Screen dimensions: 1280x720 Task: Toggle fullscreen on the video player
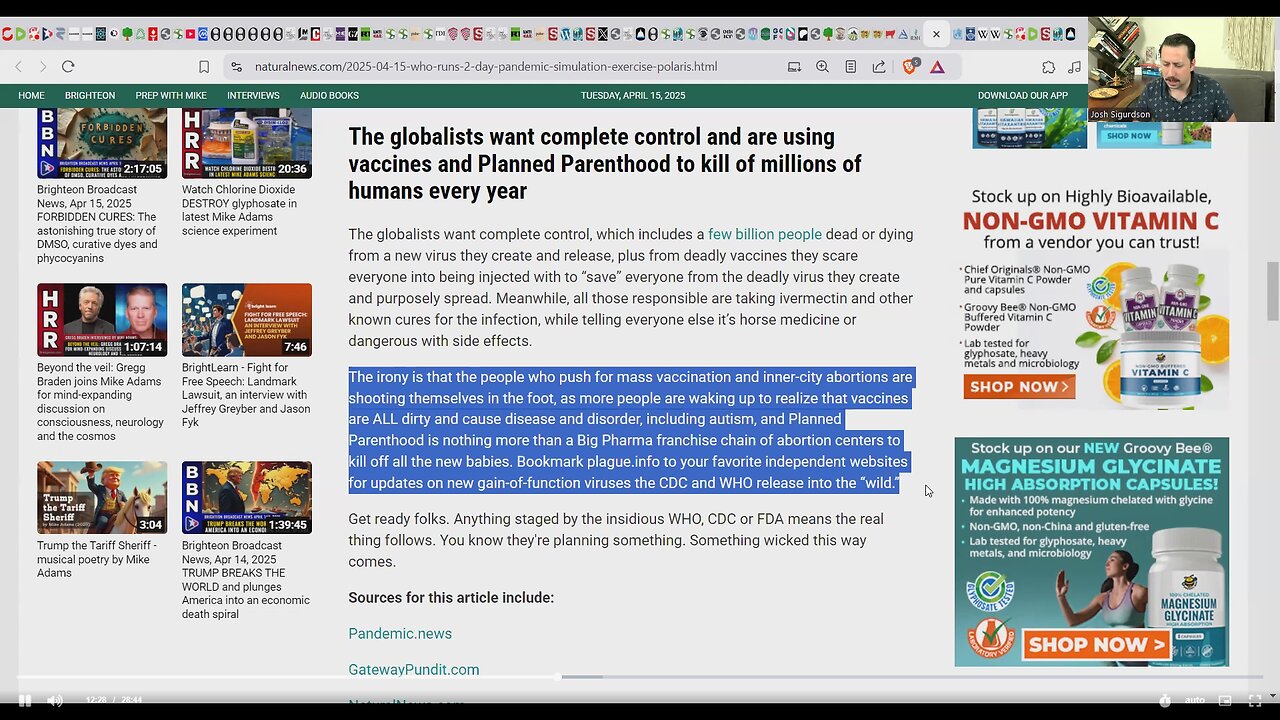1255,701
